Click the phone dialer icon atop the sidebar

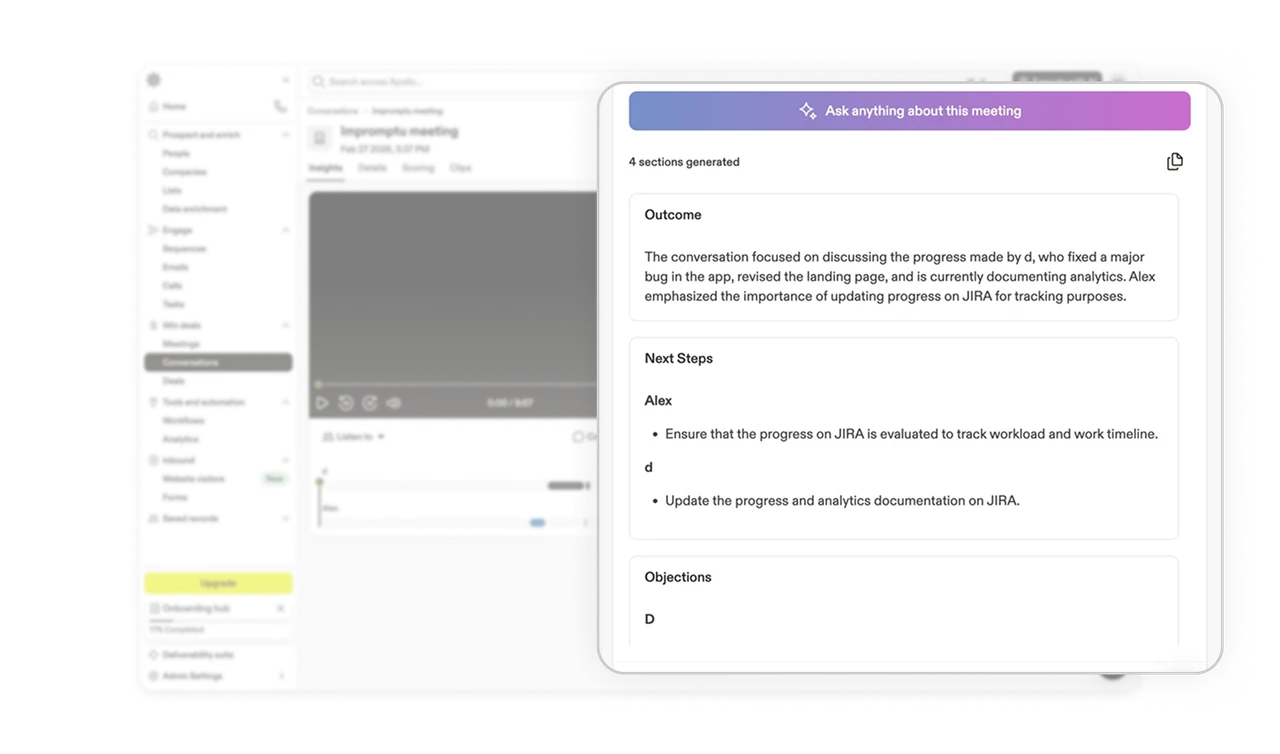[x=280, y=105]
